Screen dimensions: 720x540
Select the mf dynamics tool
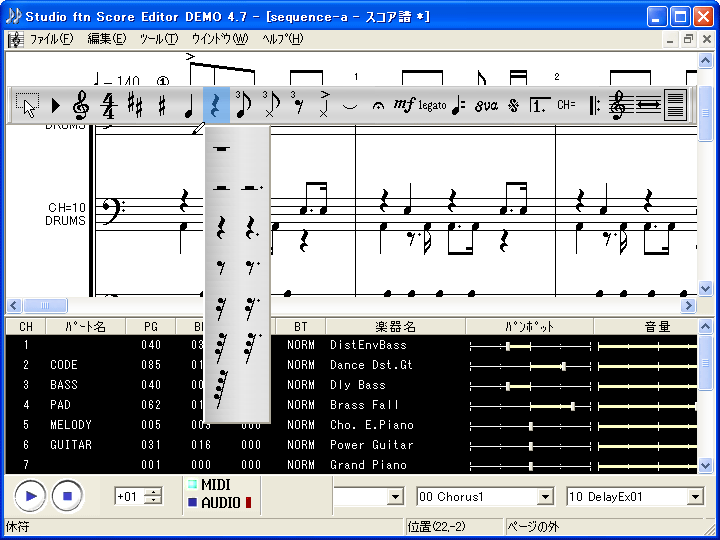(x=404, y=105)
